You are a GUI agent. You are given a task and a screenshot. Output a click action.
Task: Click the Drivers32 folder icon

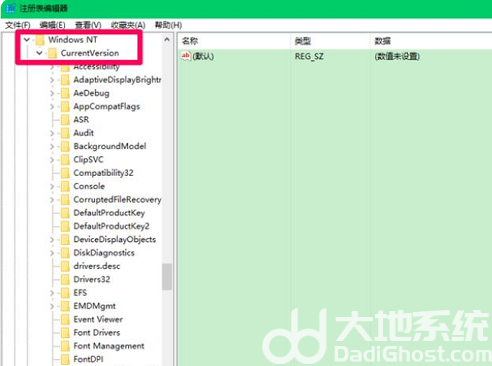click(65, 279)
